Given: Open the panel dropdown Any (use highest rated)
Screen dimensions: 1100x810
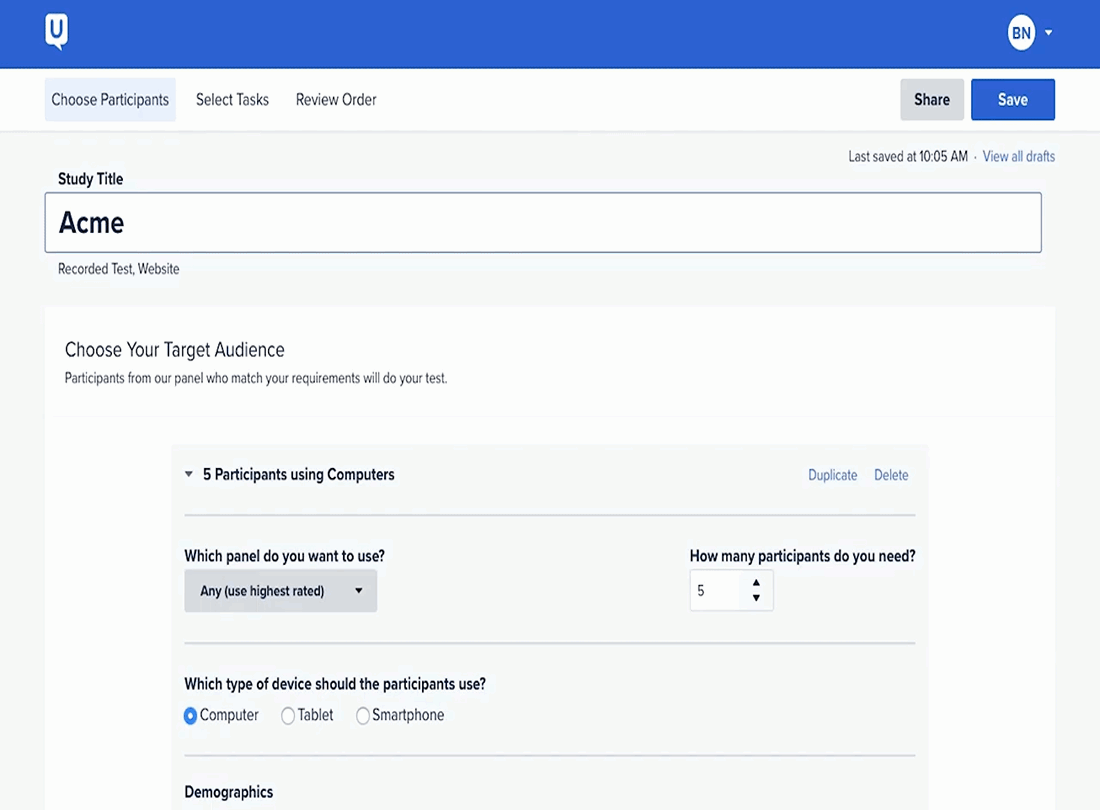Looking at the screenshot, I should (281, 590).
